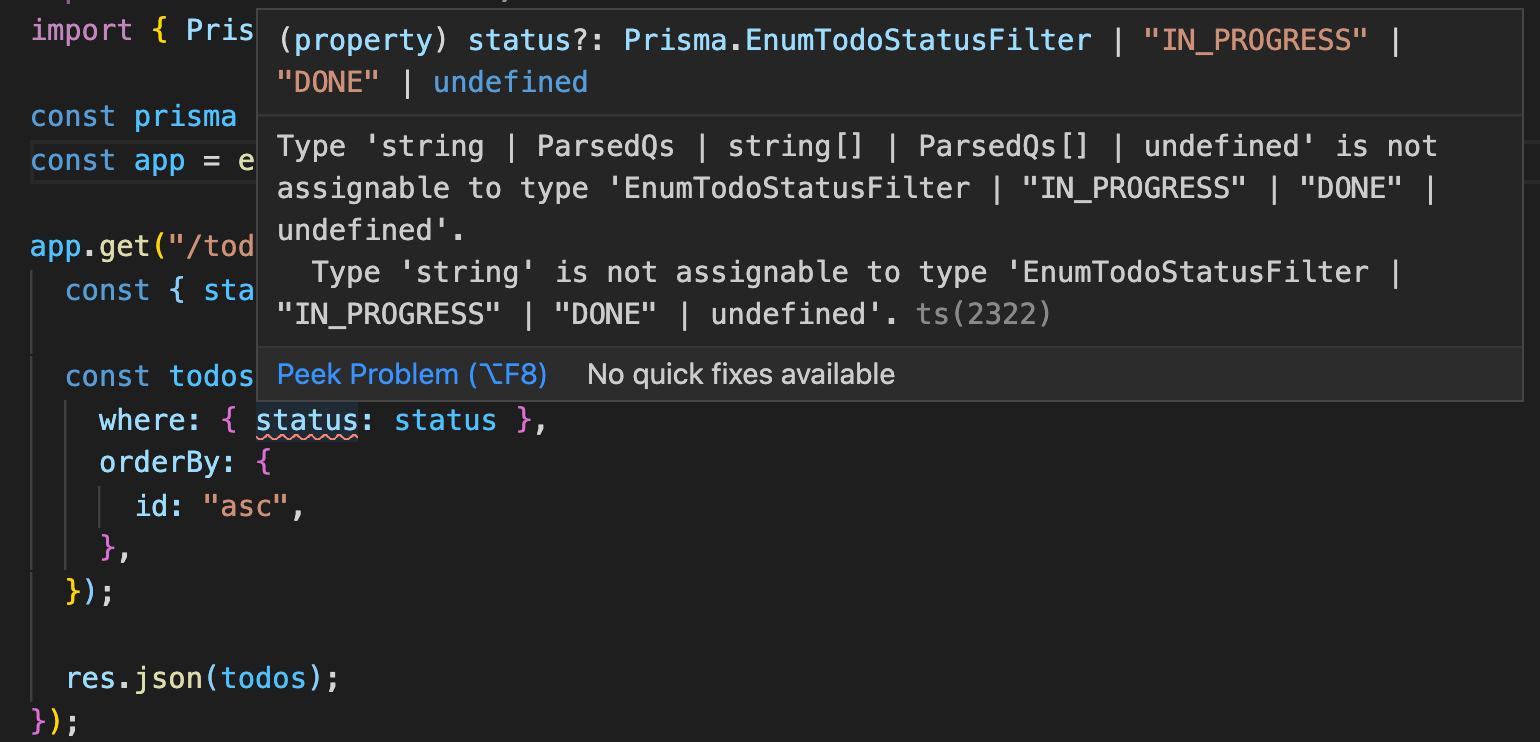Click the app.get route definition
Screen dimensions: 1540x742
[120, 246]
